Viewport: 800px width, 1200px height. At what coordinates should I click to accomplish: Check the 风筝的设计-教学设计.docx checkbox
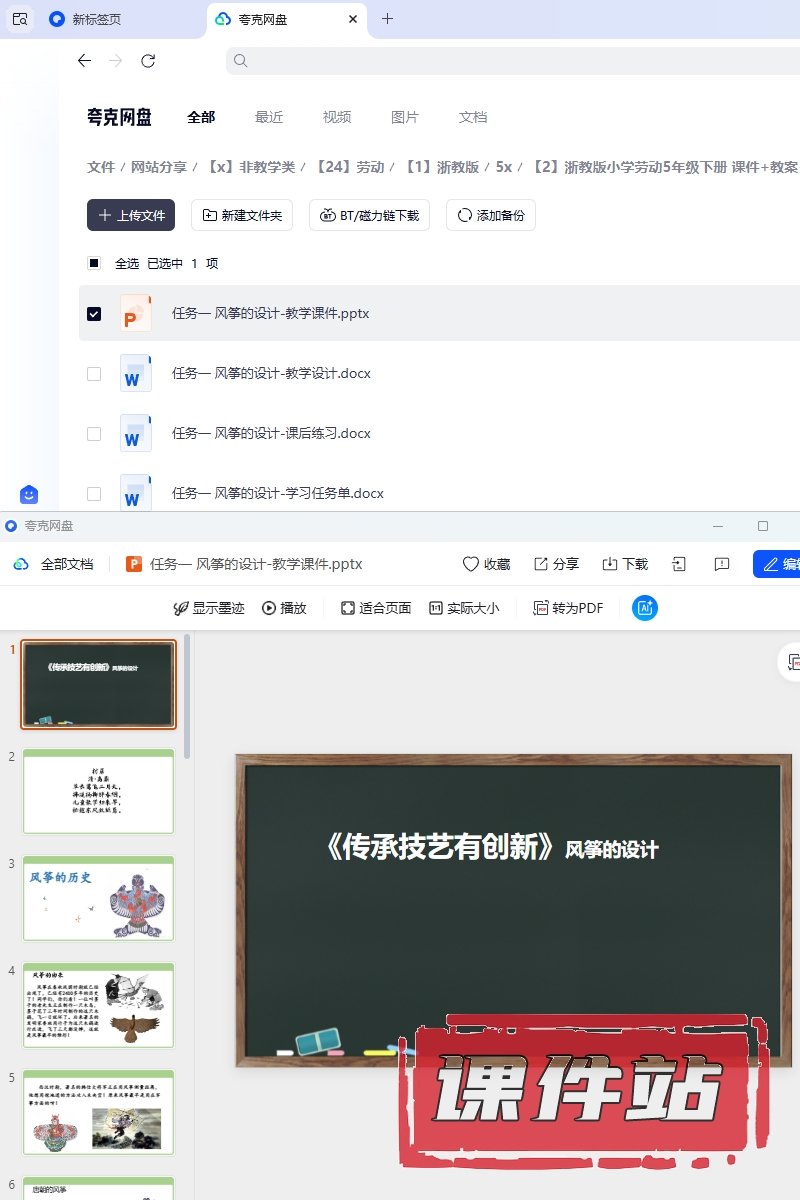94,374
